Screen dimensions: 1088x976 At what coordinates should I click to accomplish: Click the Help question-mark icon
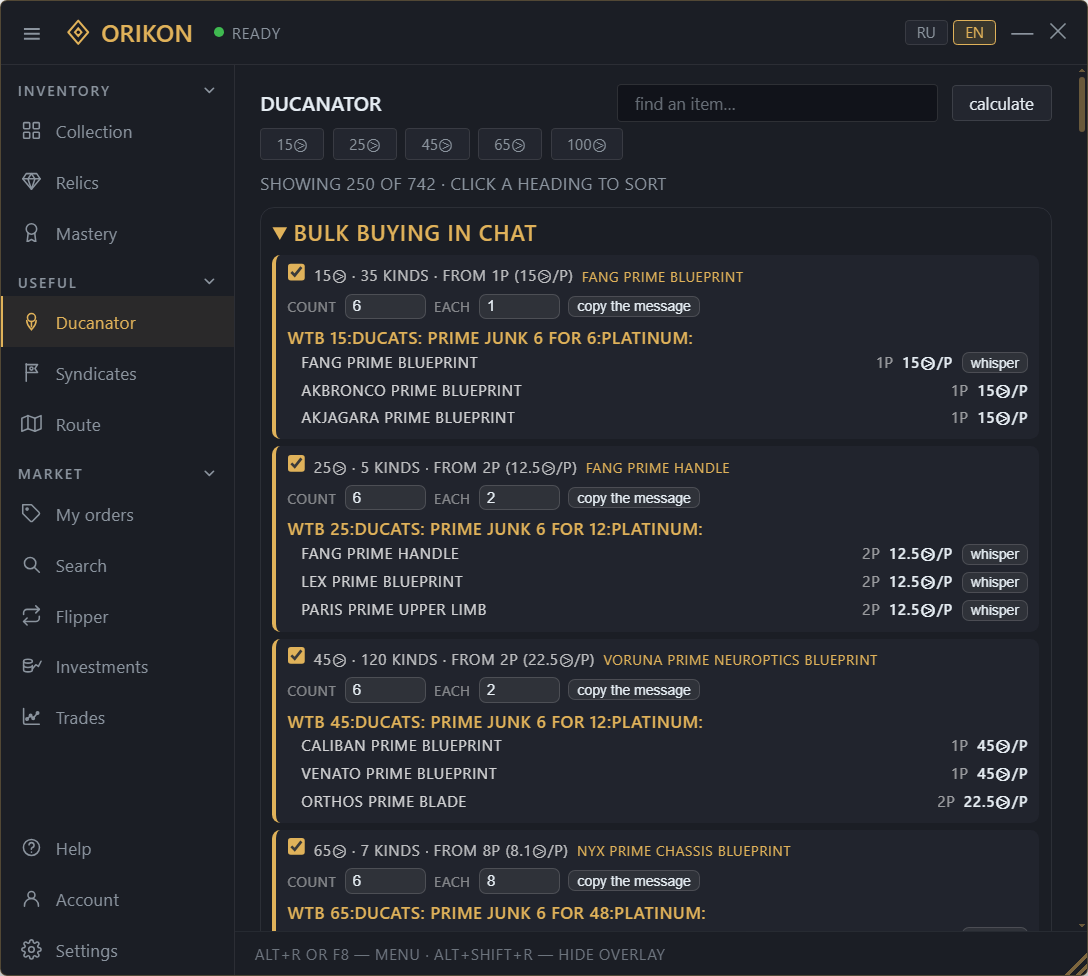(31, 848)
